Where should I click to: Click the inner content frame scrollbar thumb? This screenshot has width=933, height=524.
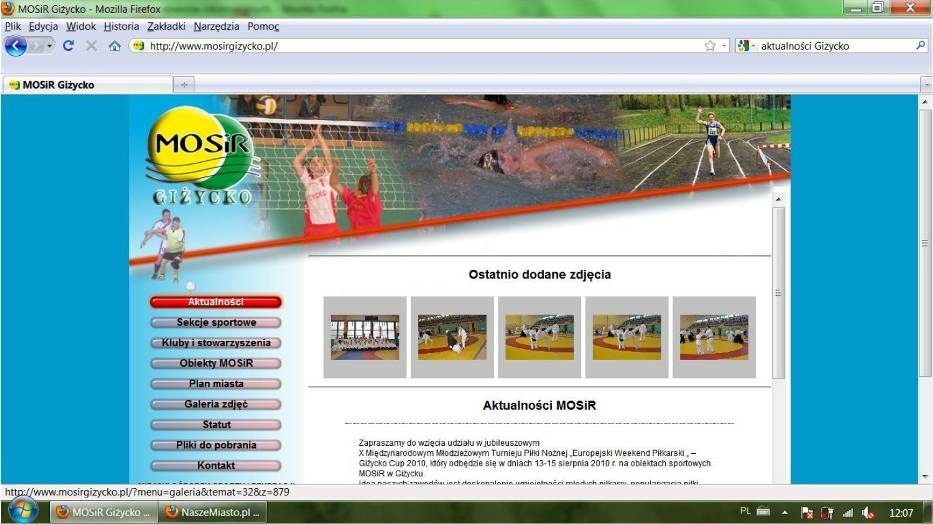coord(778,293)
